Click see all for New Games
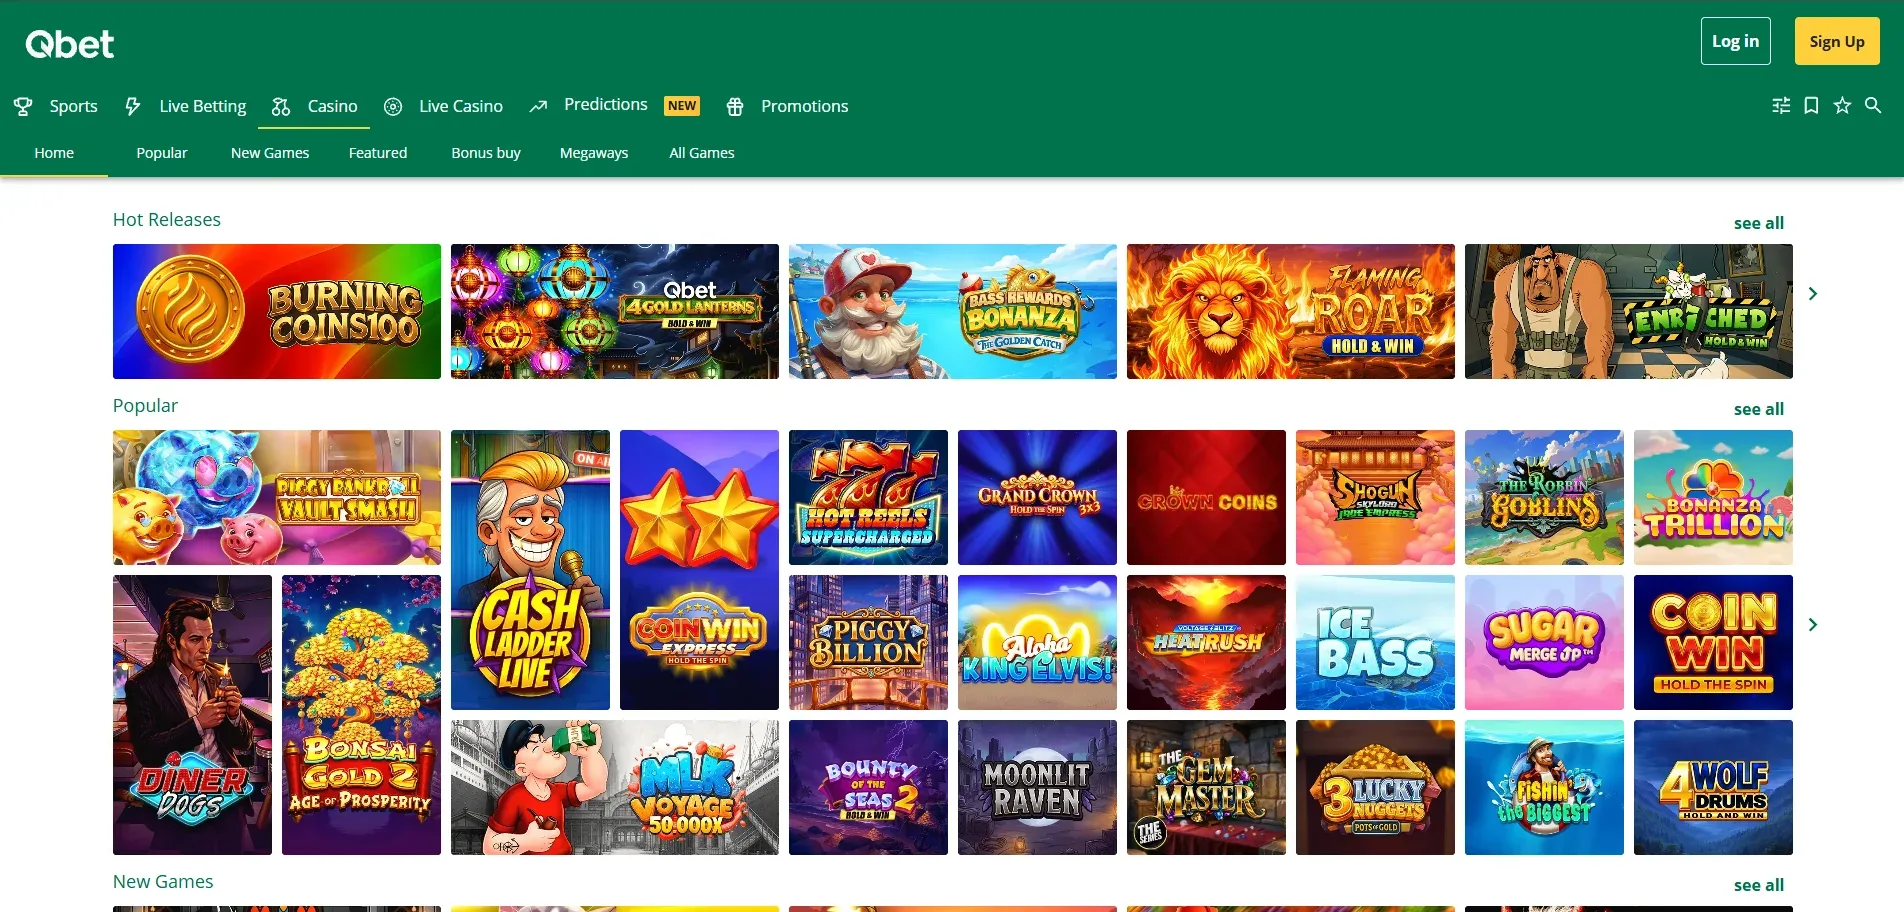 tap(1759, 885)
